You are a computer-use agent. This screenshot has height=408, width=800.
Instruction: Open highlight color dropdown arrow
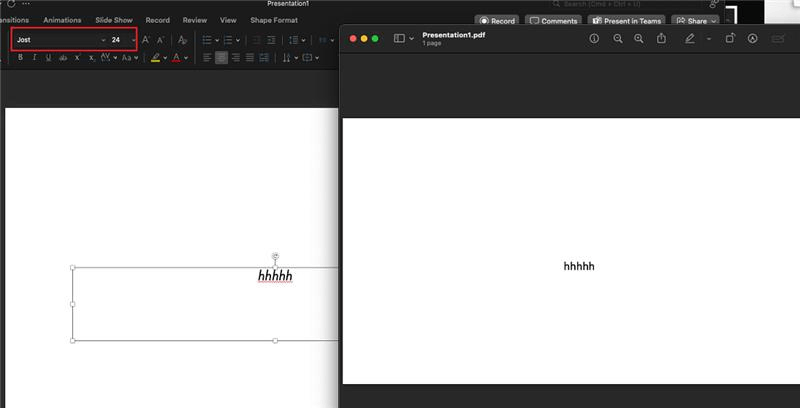coord(165,58)
